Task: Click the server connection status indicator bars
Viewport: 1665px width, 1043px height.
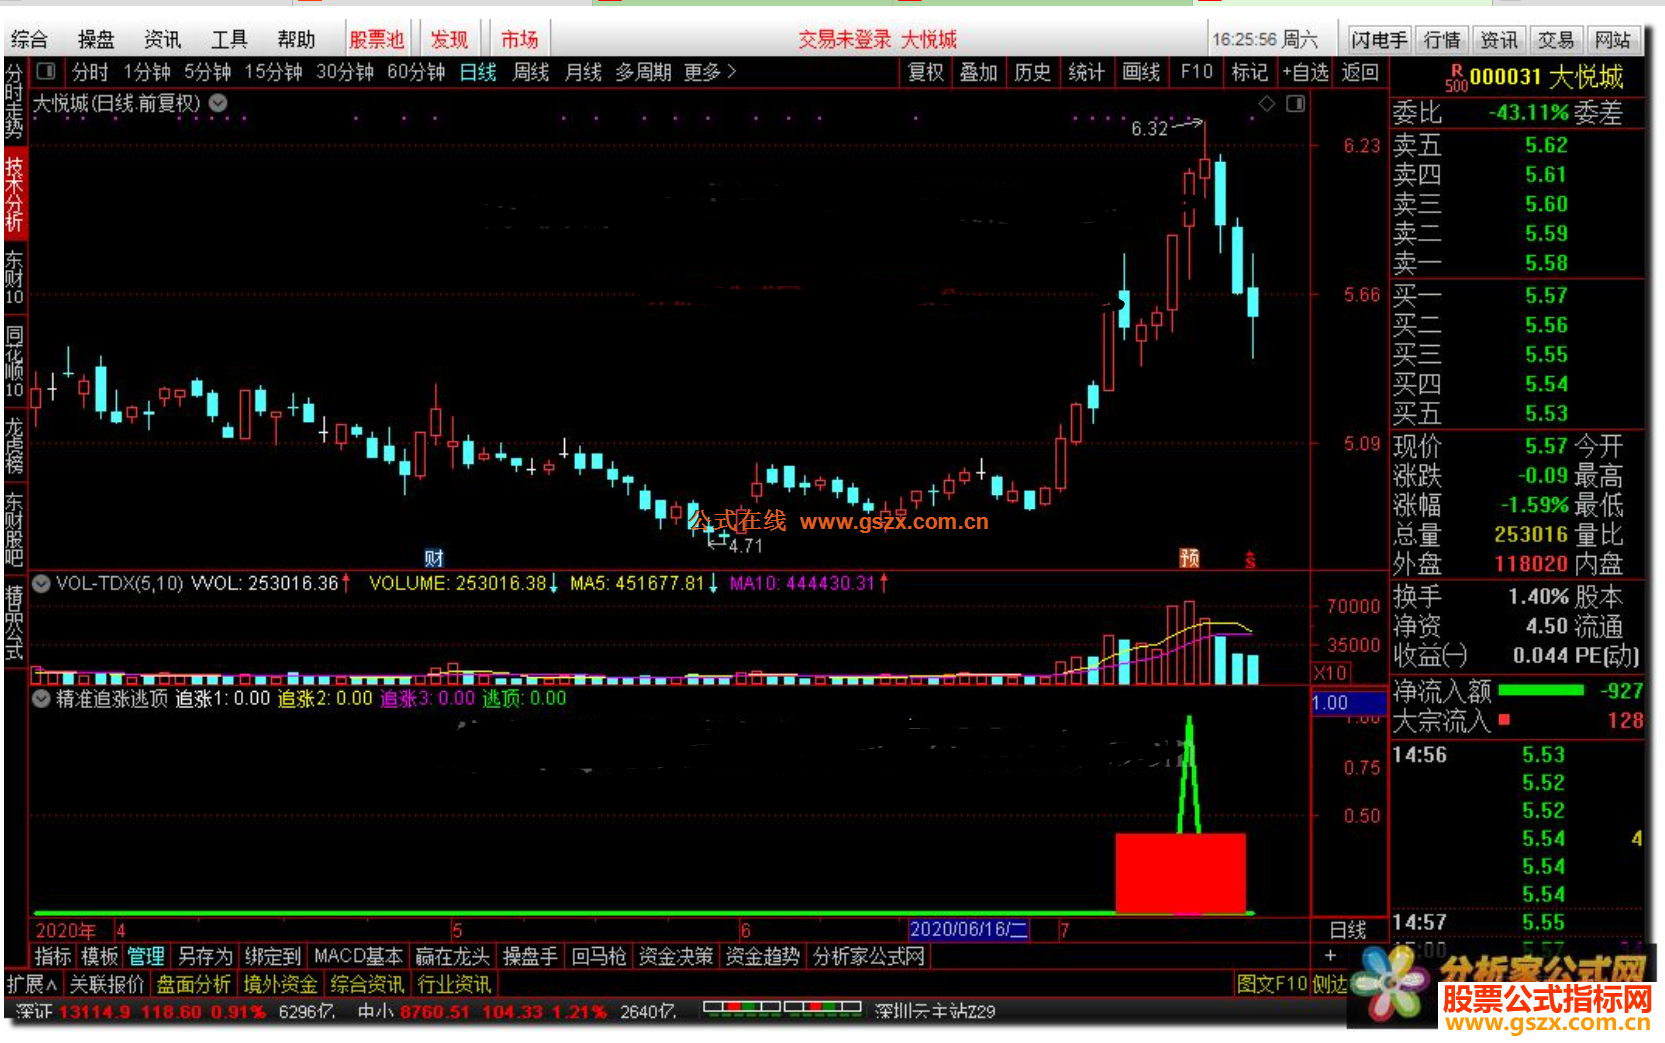Action: pos(782,1007)
